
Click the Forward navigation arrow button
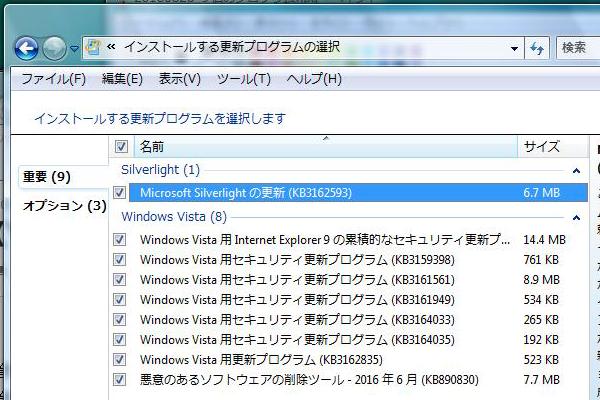point(54,47)
